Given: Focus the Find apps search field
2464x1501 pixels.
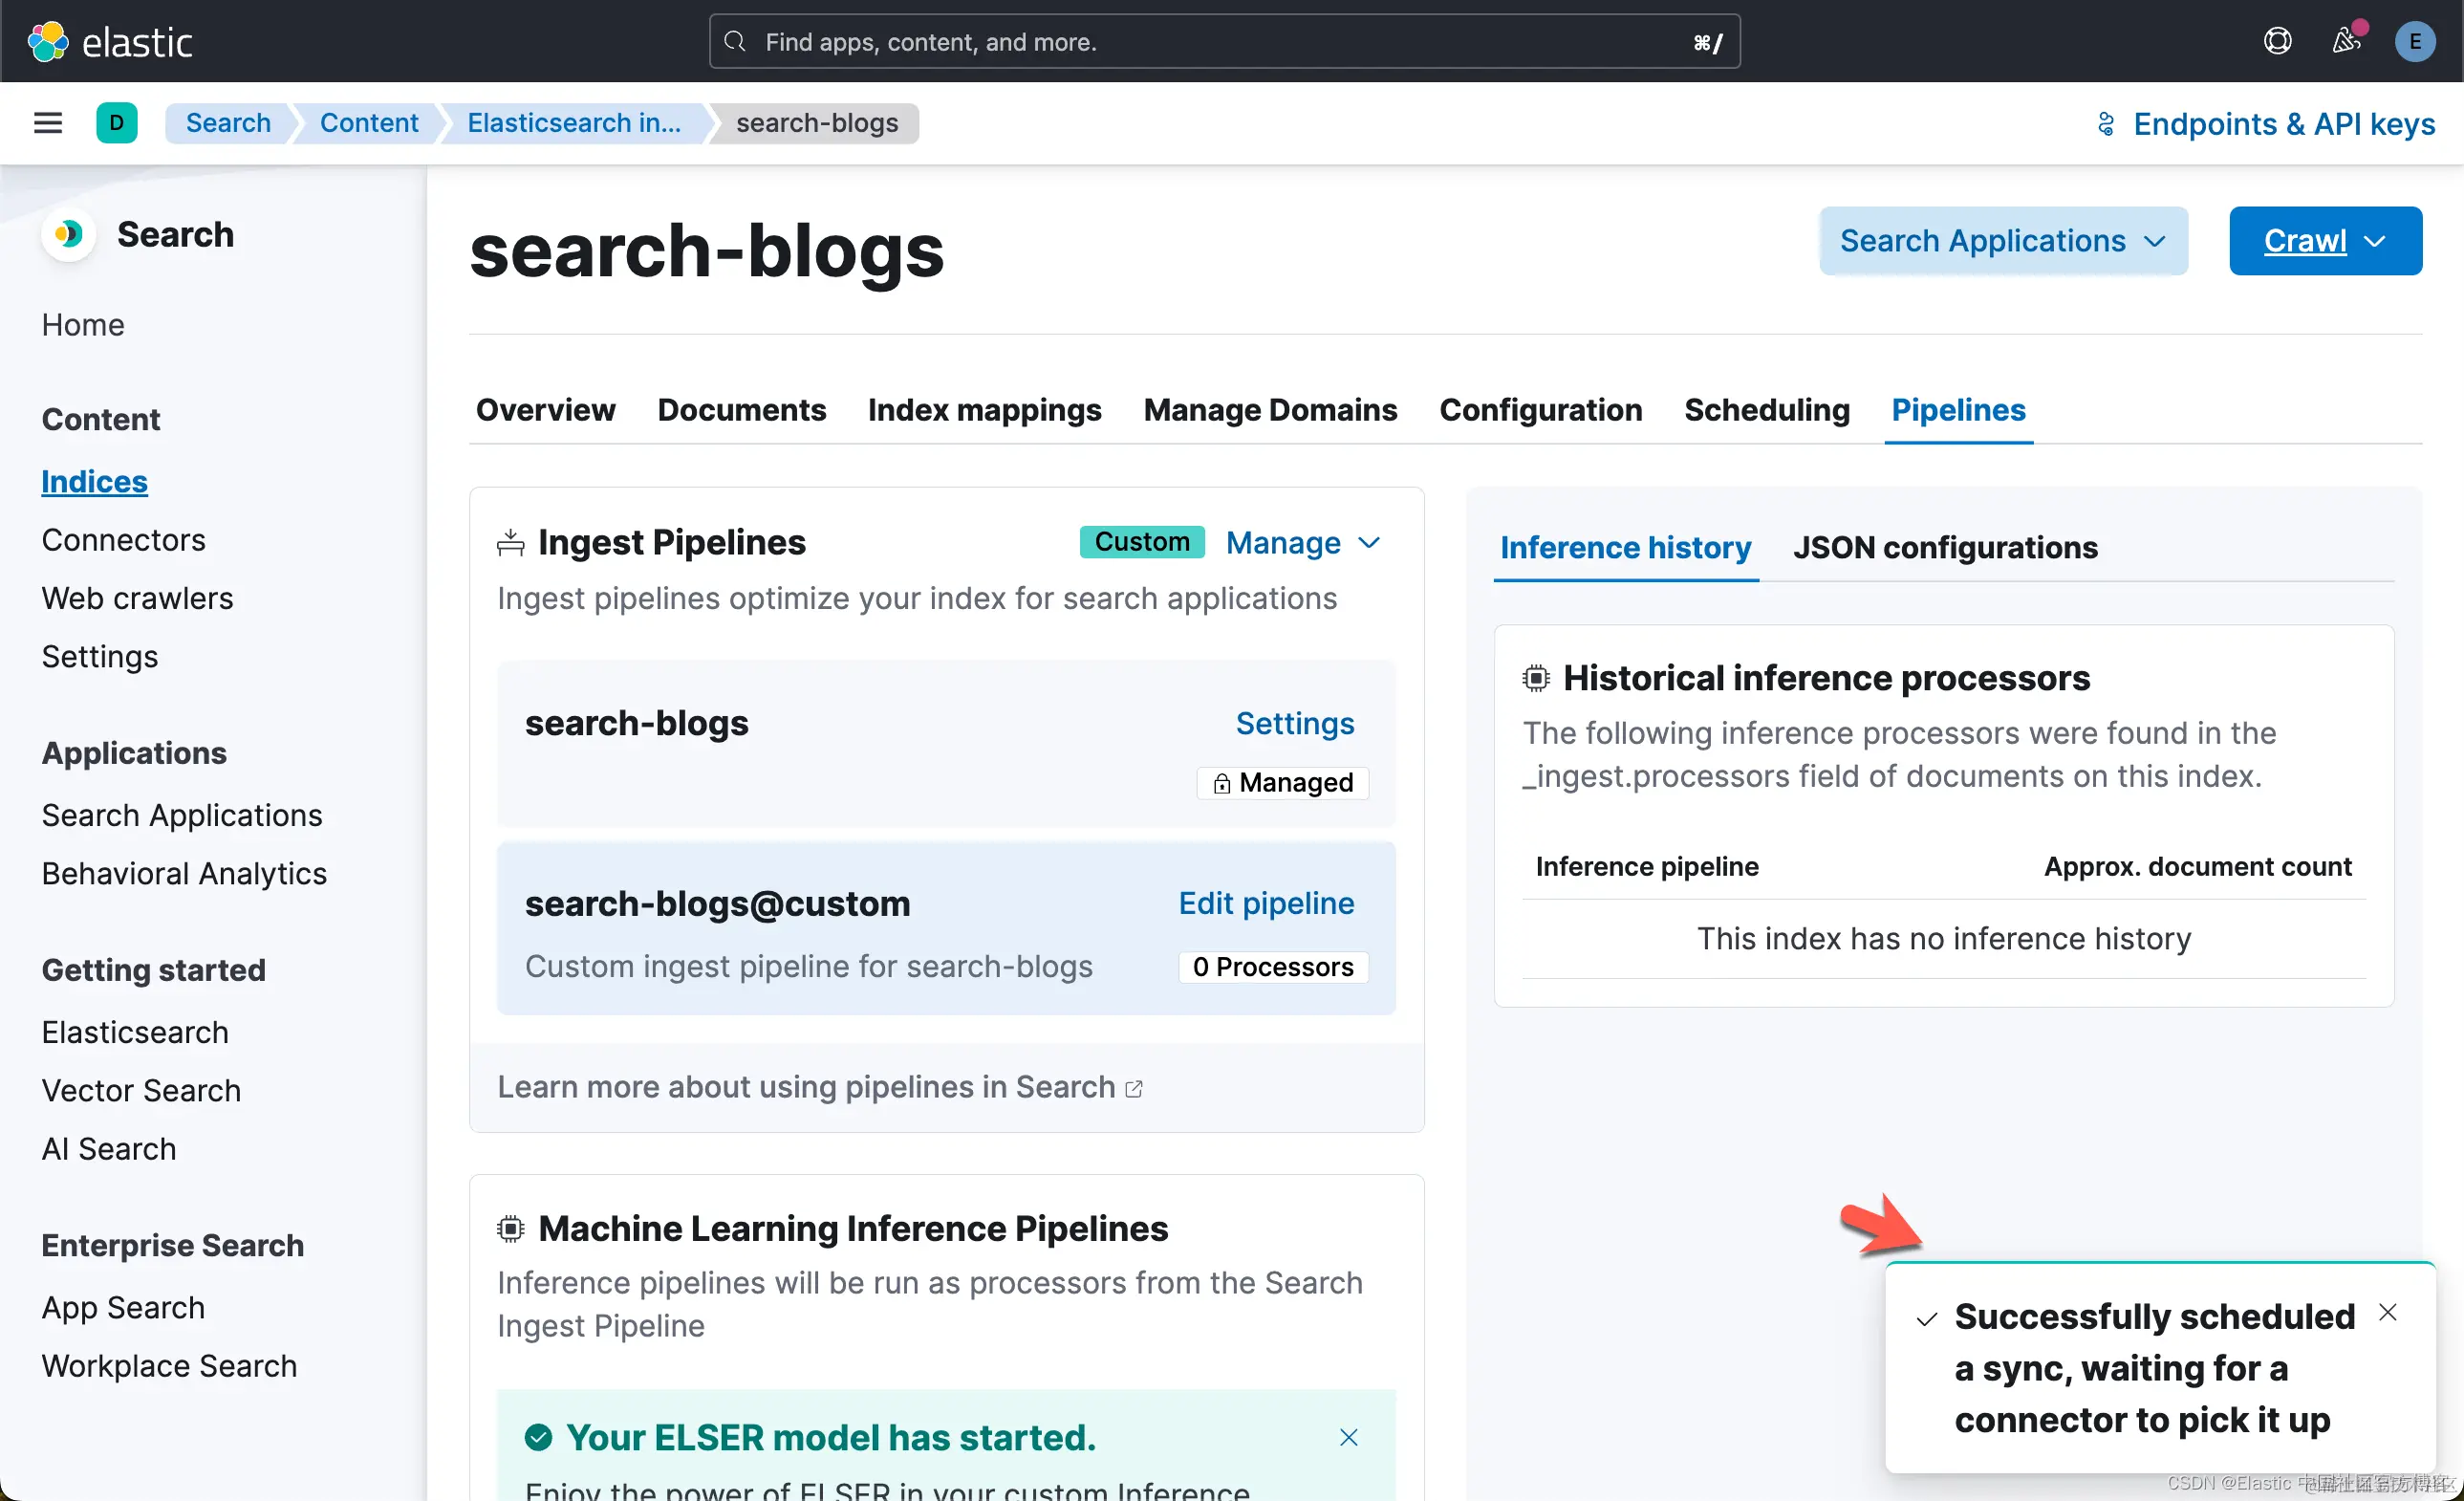Looking at the screenshot, I should (x=1223, y=42).
